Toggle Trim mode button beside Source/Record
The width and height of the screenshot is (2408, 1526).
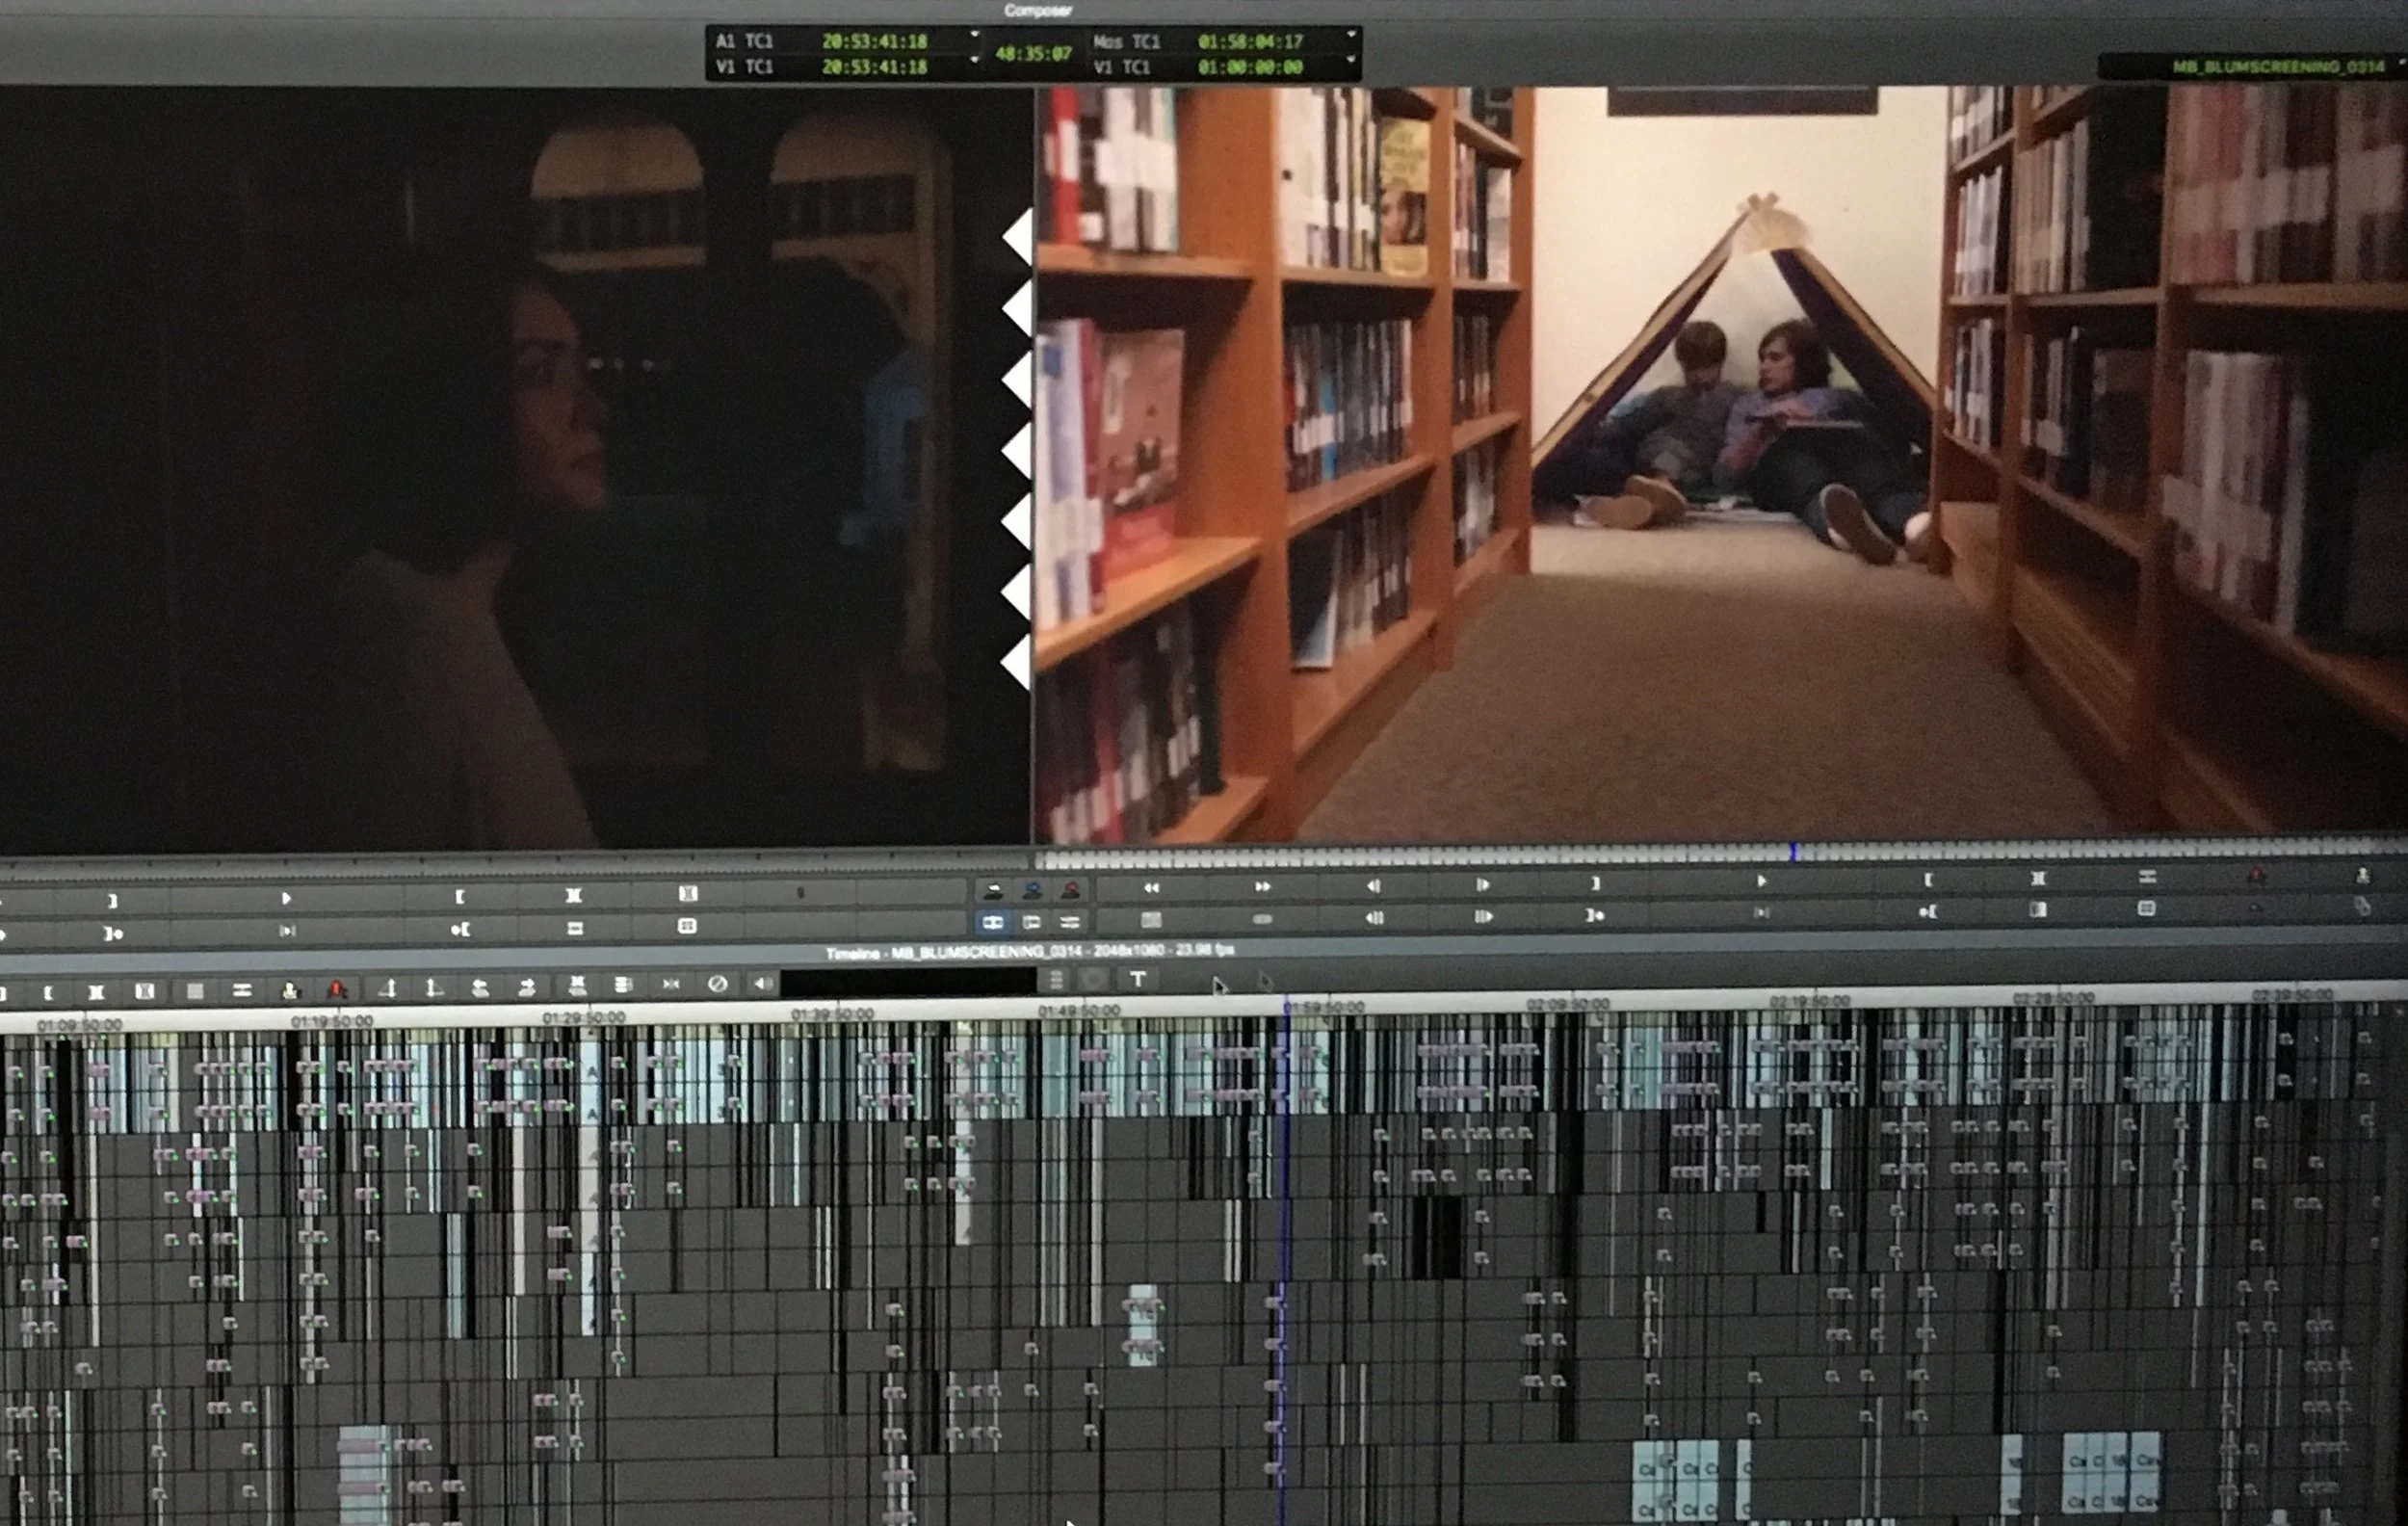point(1031,922)
